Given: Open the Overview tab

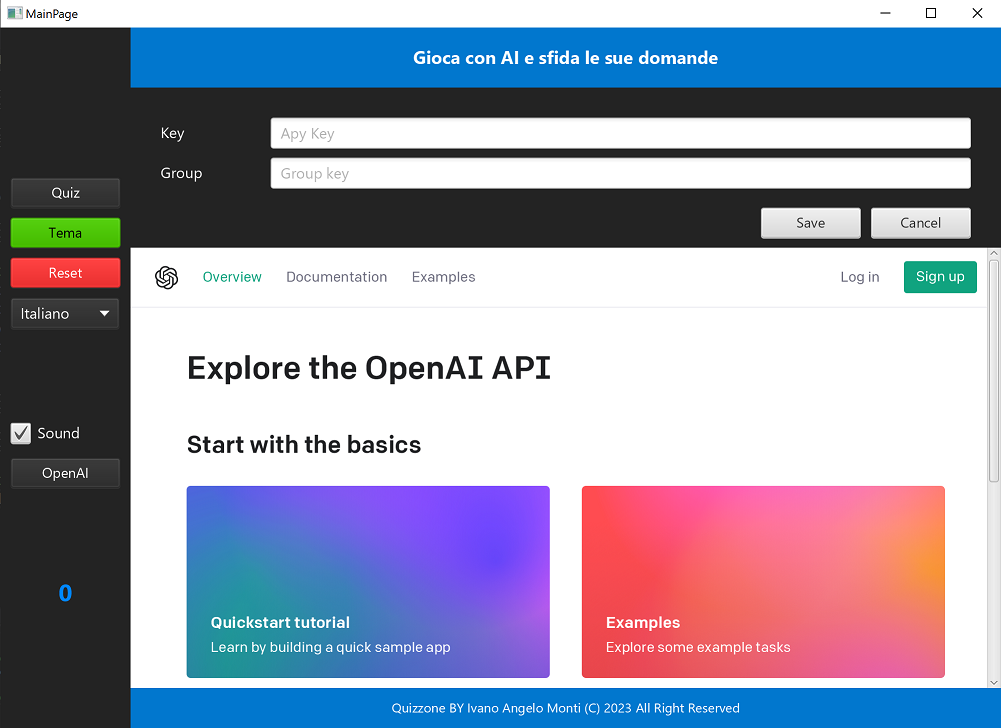Looking at the screenshot, I should click(232, 277).
